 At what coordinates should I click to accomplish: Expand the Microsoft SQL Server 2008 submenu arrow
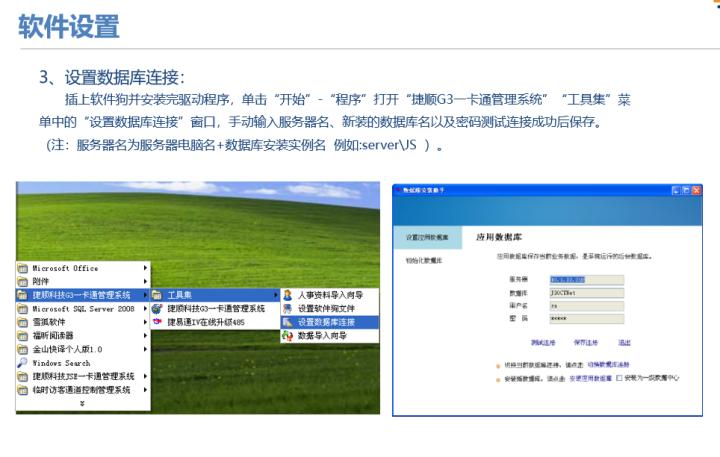tap(145, 309)
